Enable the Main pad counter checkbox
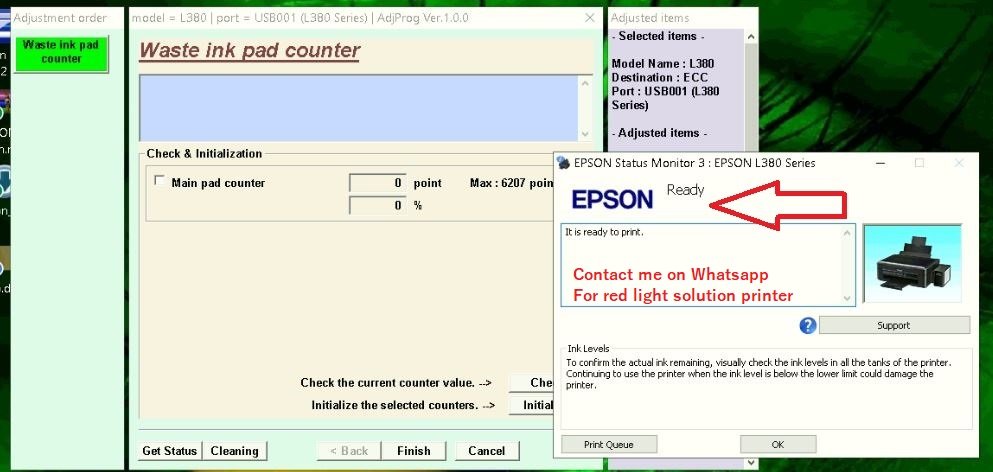The width and height of the screenshot is (993, 472). [159, 181]
